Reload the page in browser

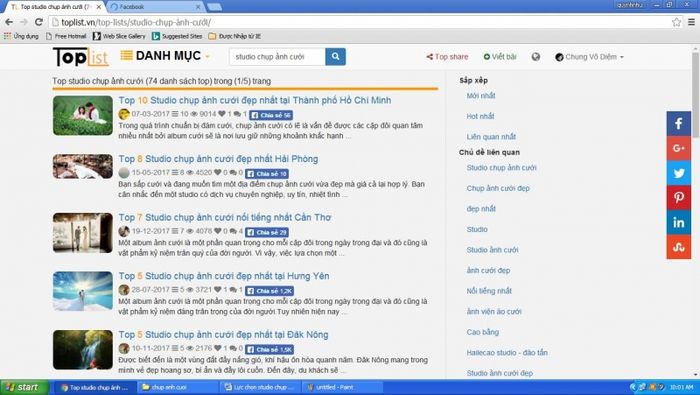coord(39,22)
